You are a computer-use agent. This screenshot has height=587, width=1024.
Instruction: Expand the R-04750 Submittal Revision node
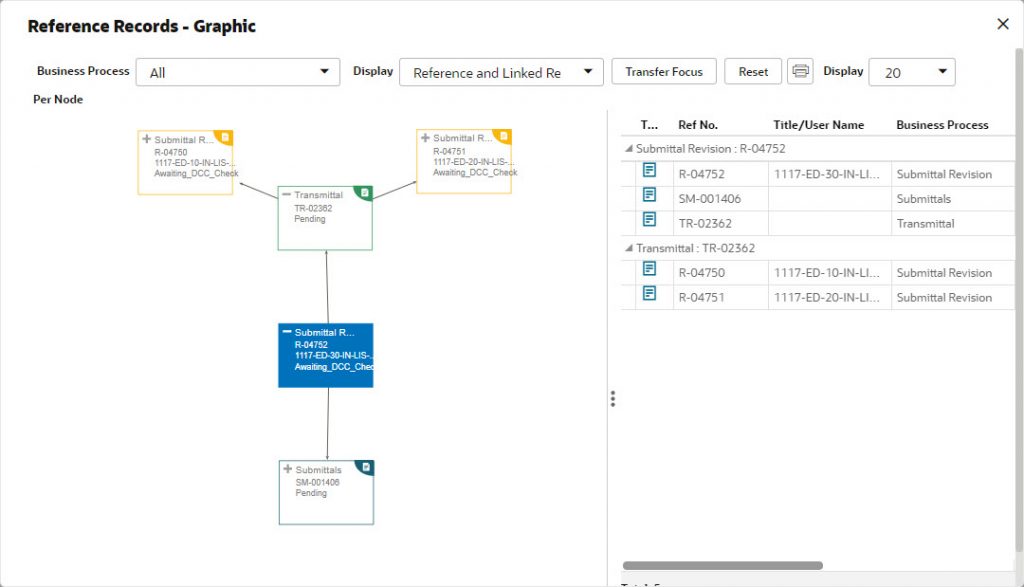[147, 139]
